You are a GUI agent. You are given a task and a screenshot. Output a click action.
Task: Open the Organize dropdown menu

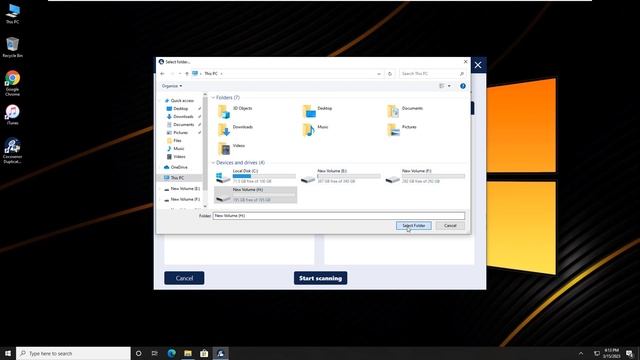coord(172,86)
